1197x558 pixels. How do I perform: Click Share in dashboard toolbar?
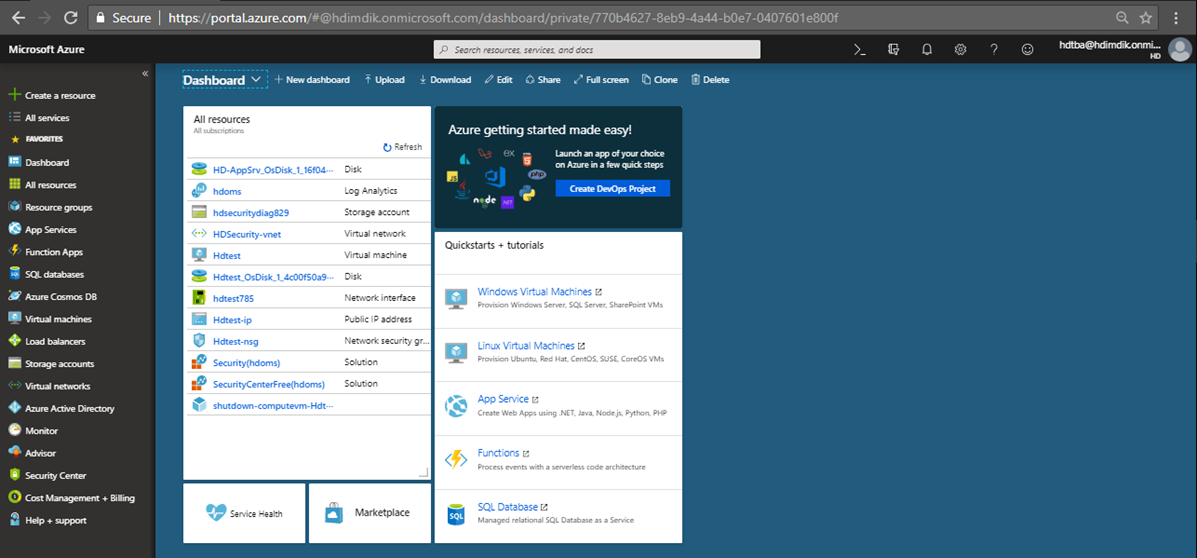coord(543,79)
